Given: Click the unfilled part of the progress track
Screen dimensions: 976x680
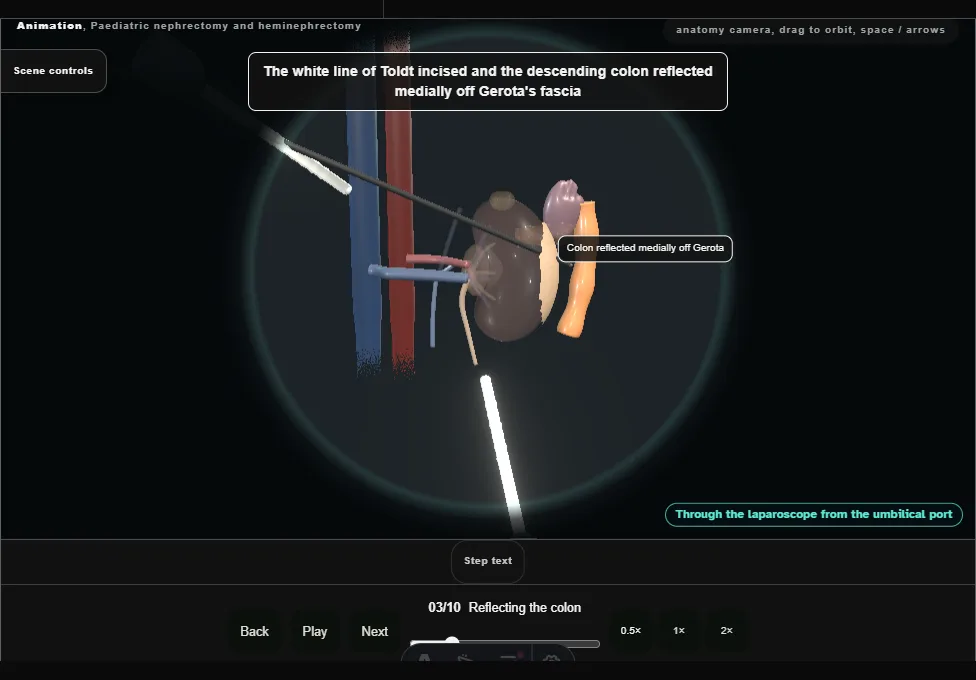Looking at the screenshot, I should click(x=529, y=643).
